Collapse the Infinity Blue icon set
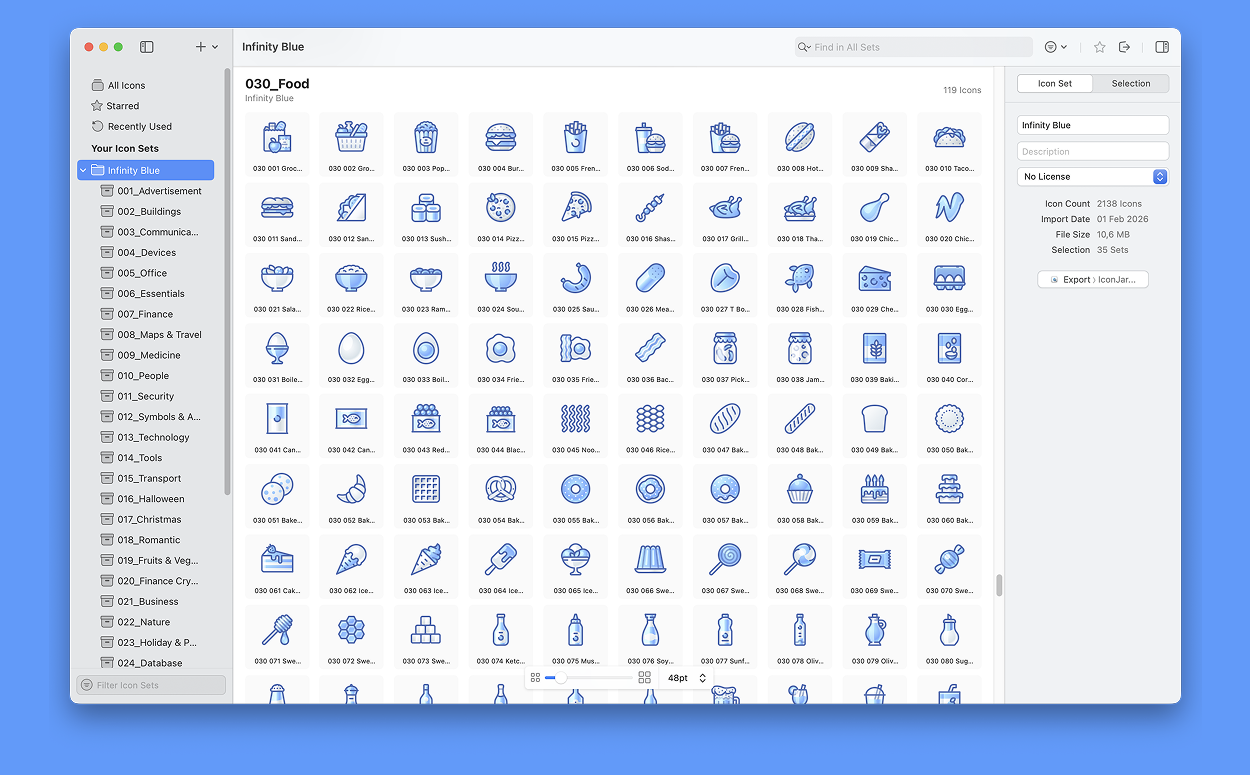 click(82, 171)
